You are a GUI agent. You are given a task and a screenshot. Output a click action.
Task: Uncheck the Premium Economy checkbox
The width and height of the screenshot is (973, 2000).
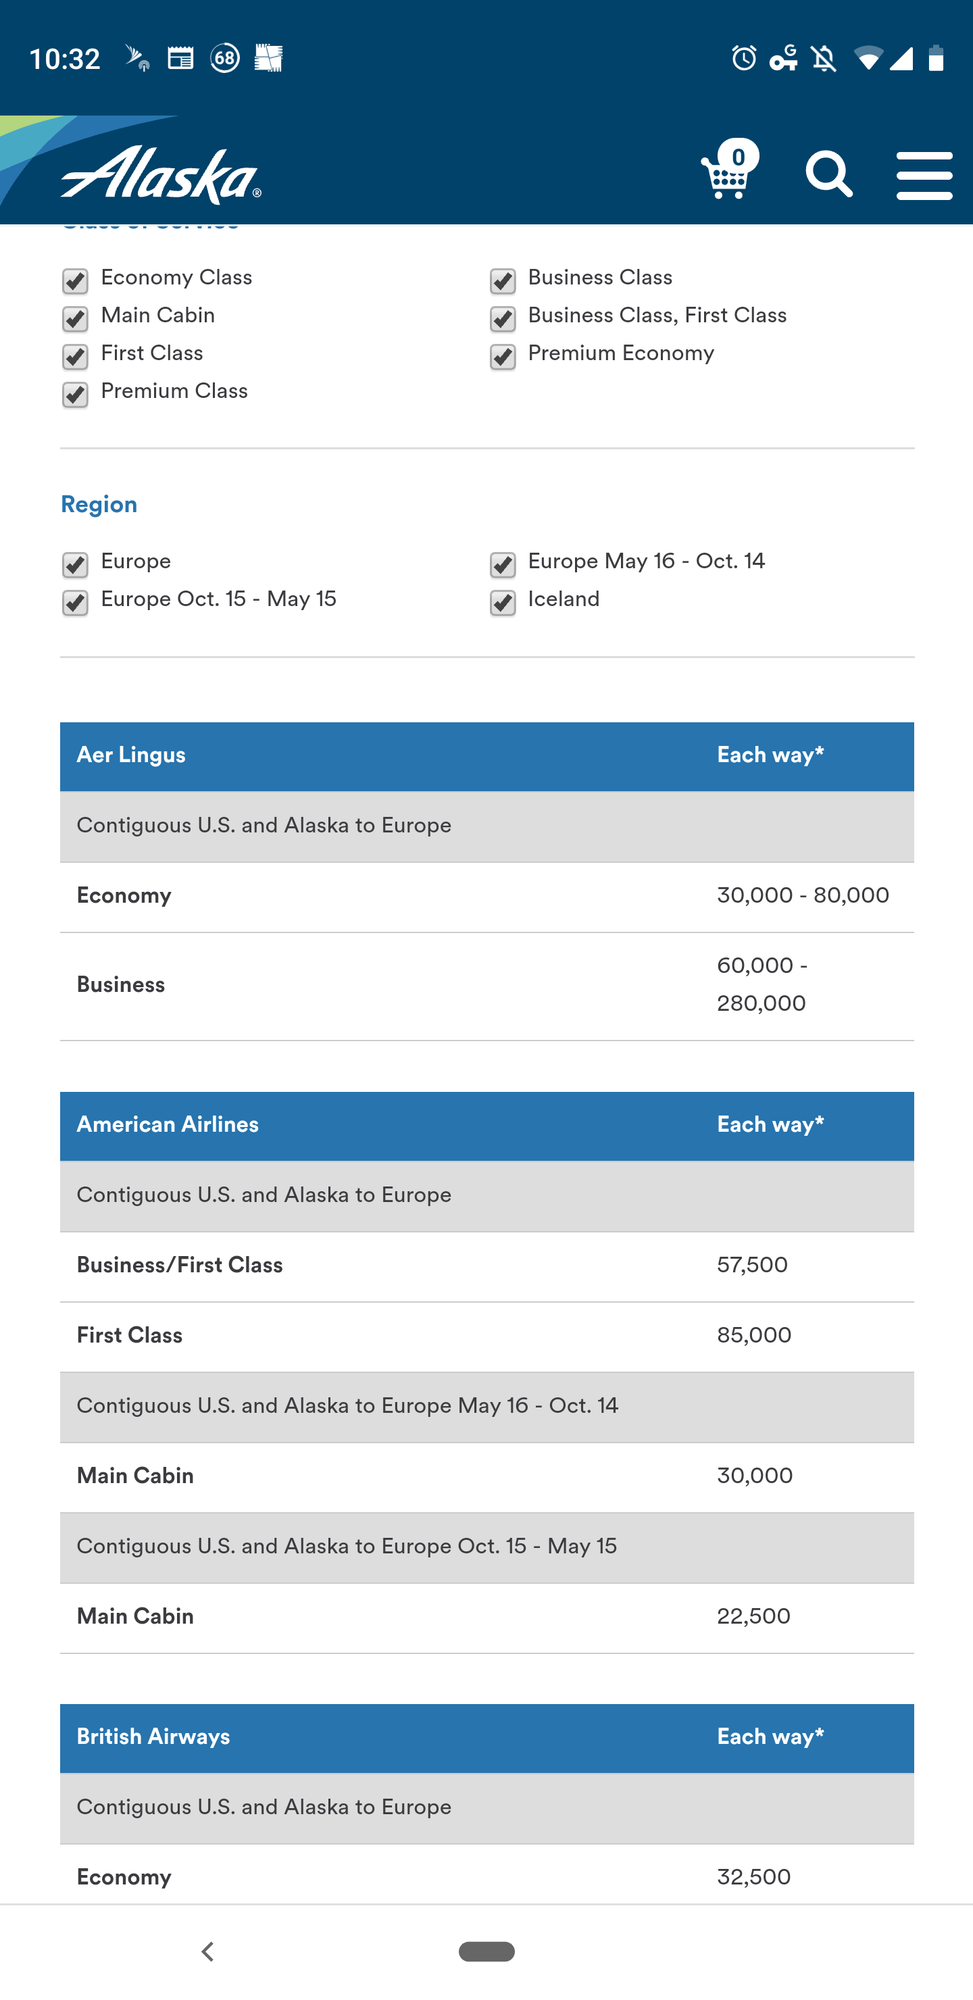pos(503,356)
